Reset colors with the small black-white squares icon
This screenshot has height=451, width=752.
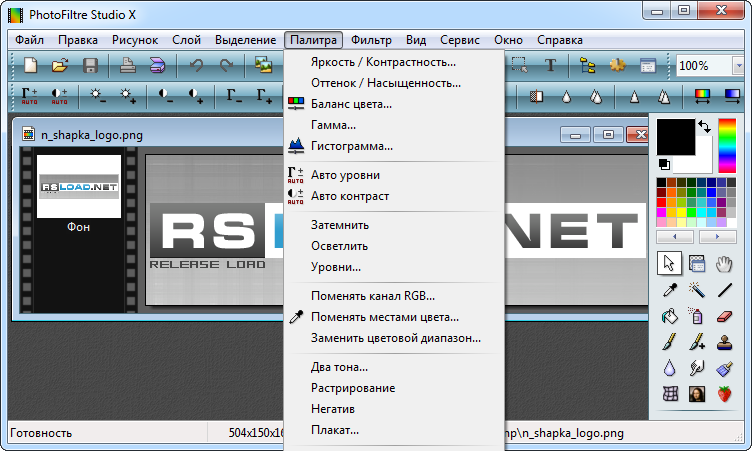(664, 165)
